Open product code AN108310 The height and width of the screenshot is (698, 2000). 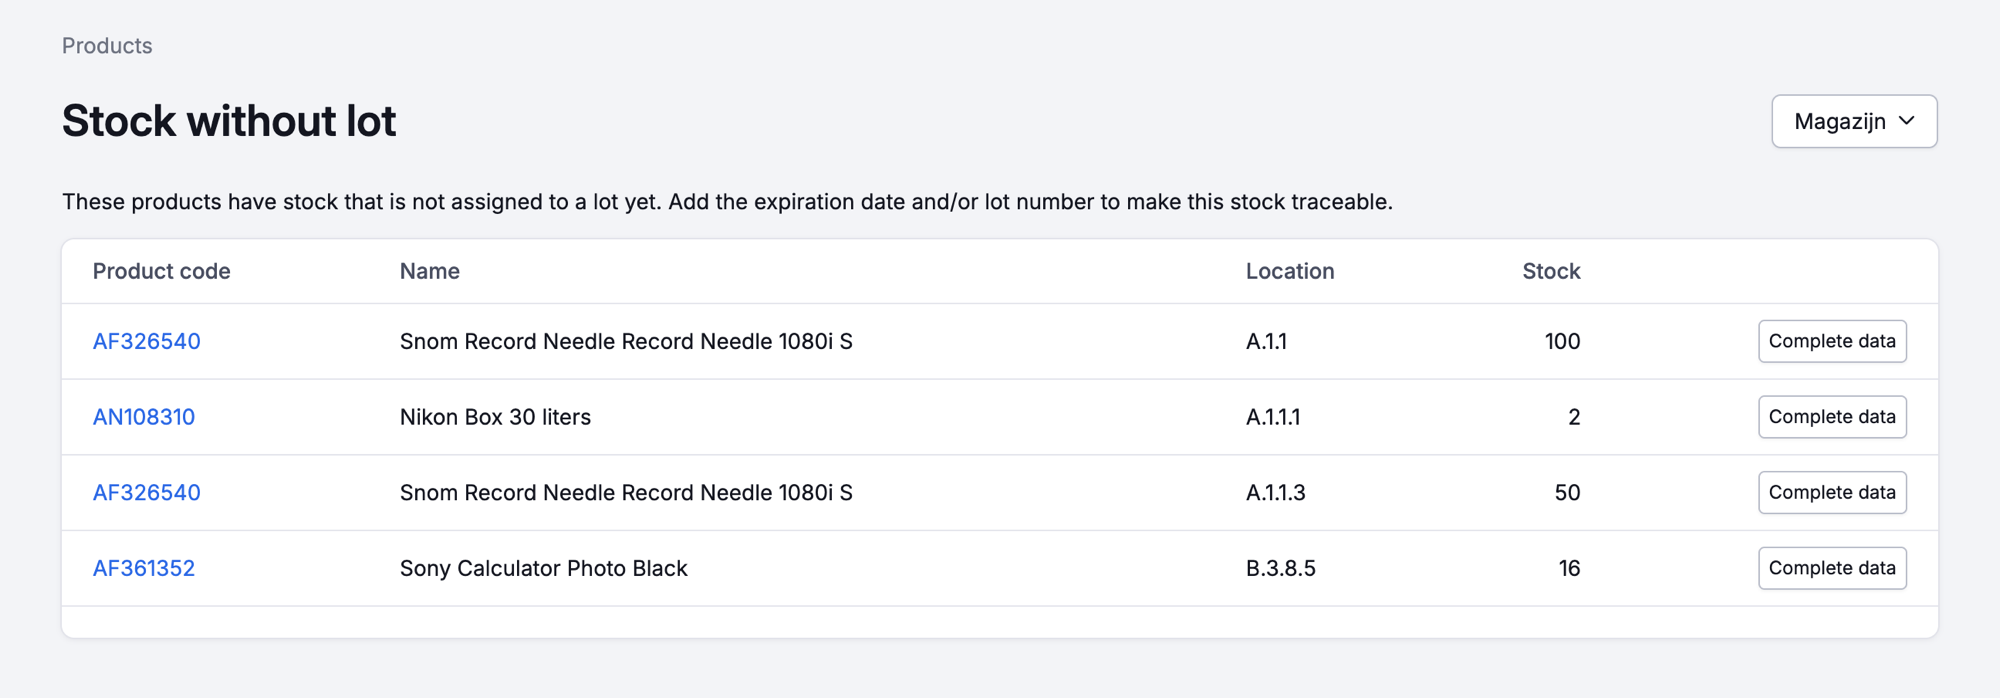click(144, 417)
